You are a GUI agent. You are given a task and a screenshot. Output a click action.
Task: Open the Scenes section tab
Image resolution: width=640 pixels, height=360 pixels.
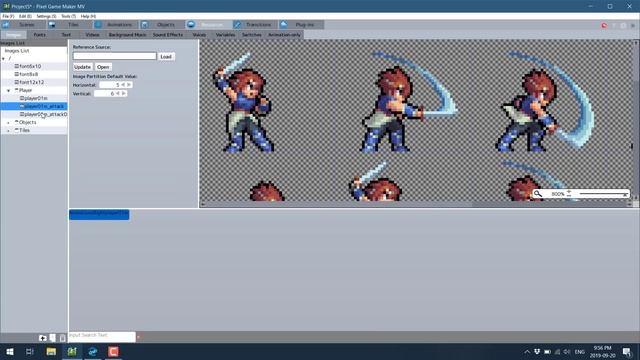(23, 24)
